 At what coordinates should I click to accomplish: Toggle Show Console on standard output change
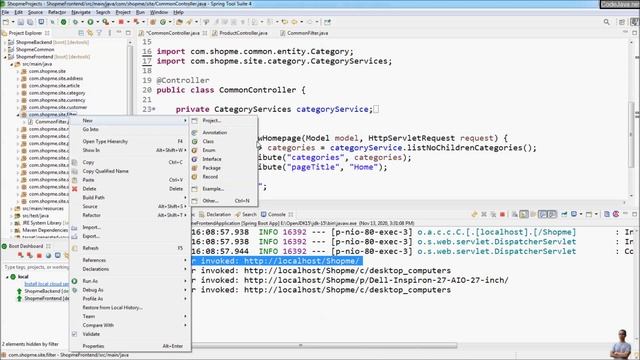pos(542,214)
